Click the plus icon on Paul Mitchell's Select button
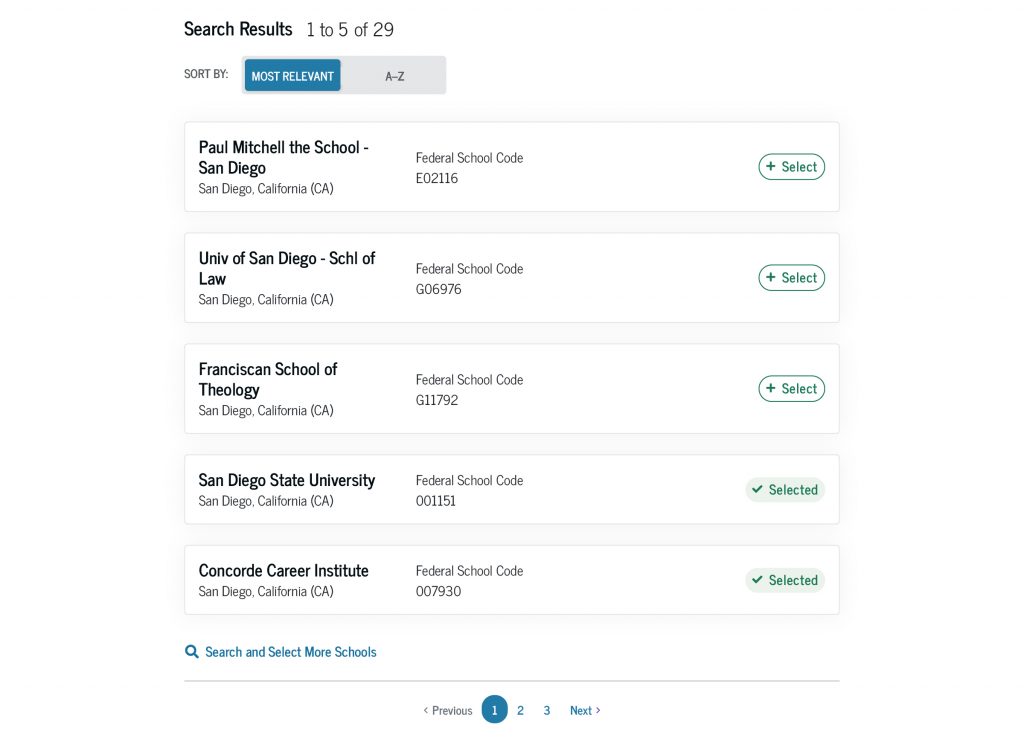This screenshot has width=1024, height=754. 771,166
